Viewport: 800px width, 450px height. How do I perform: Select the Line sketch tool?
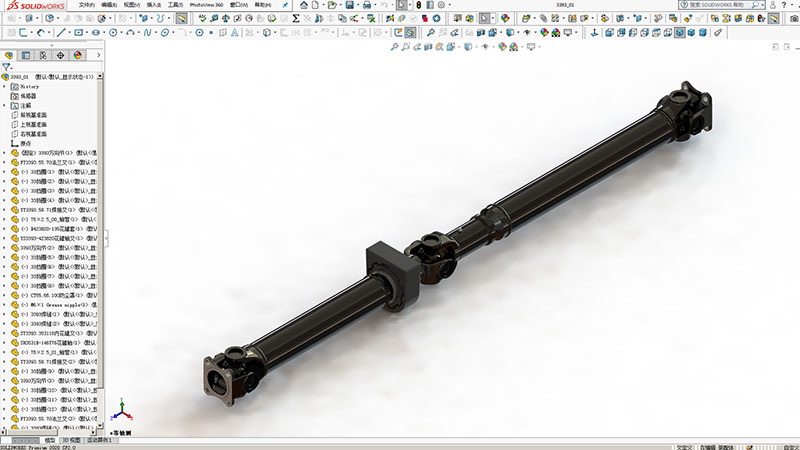[x=62, y=32]
